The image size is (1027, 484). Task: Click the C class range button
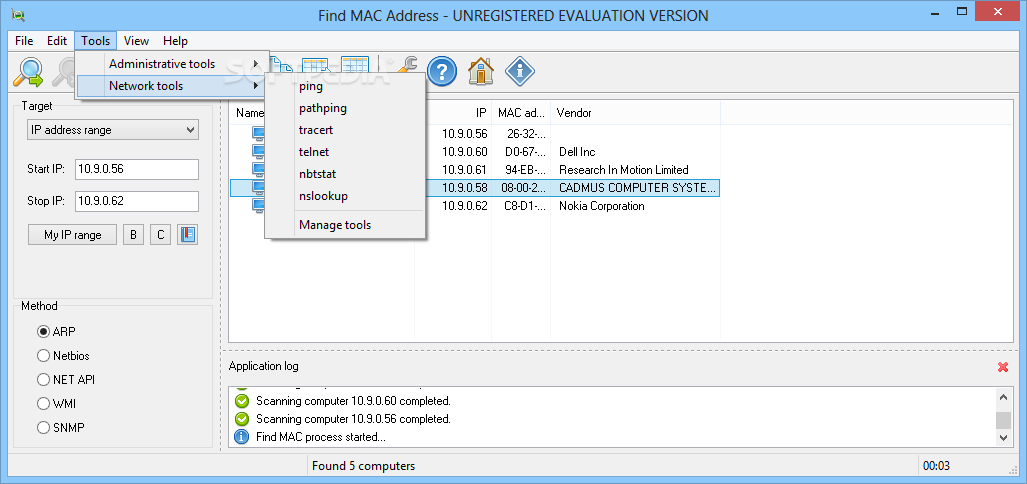[x=160, y=234]
